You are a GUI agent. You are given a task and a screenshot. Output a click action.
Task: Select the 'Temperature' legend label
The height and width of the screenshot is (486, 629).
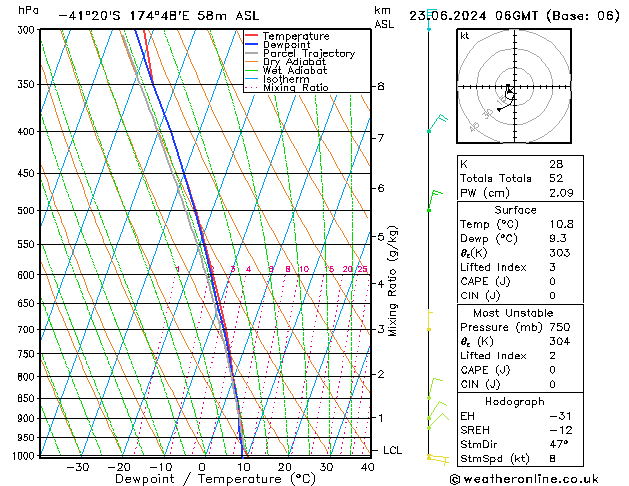pyautogui.click(x=296, y=36)
